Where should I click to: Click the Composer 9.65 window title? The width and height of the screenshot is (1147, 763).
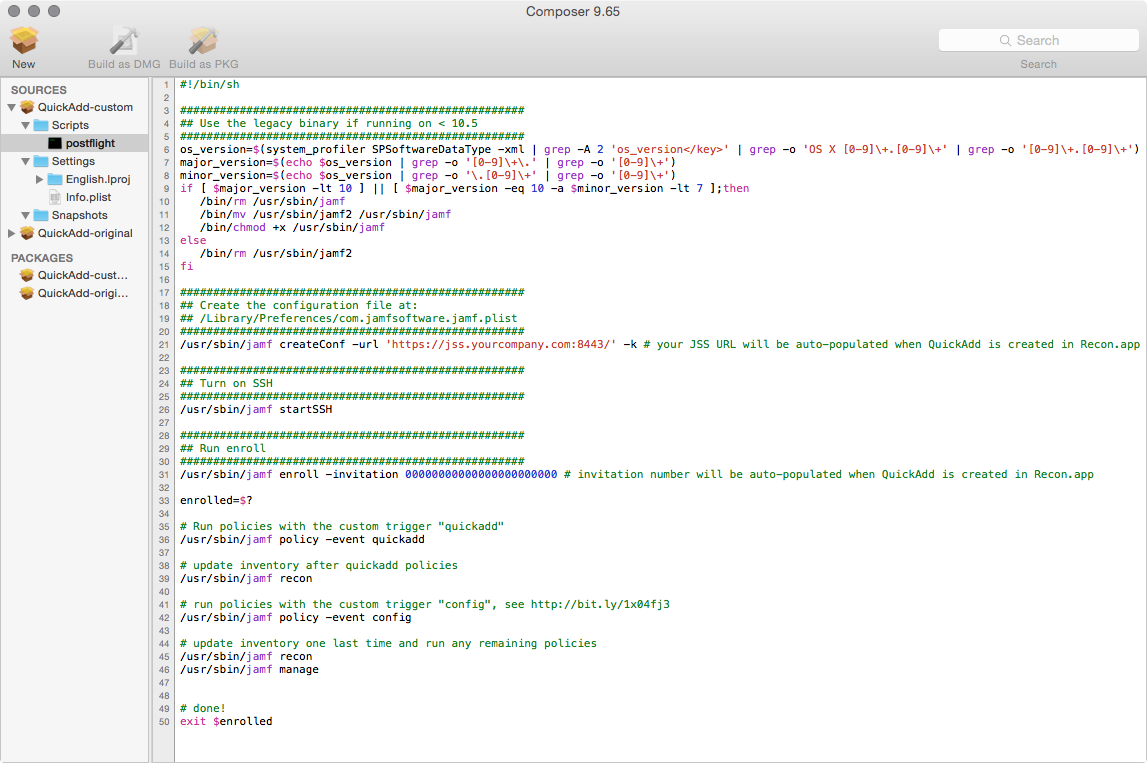click(573, 12)
